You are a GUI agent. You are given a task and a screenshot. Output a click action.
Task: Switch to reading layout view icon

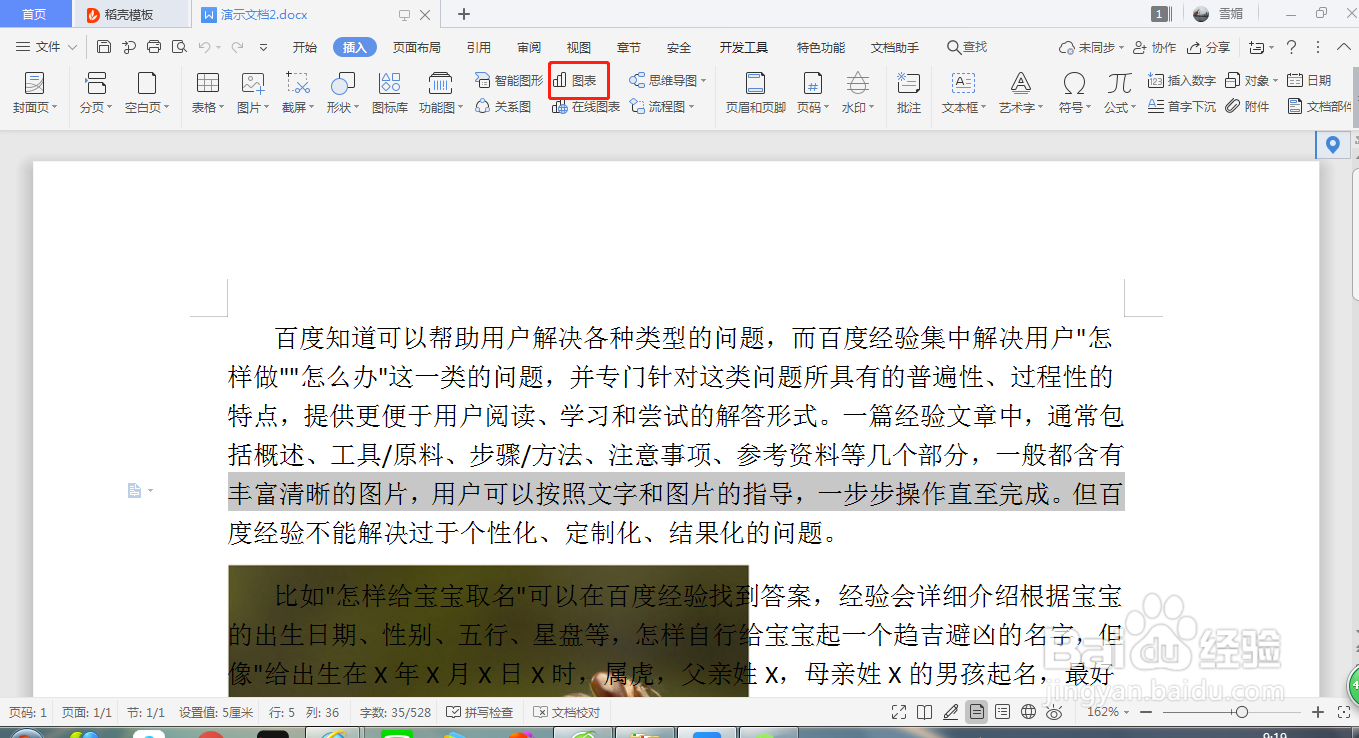pyautogui.click(x=925, y=712)
